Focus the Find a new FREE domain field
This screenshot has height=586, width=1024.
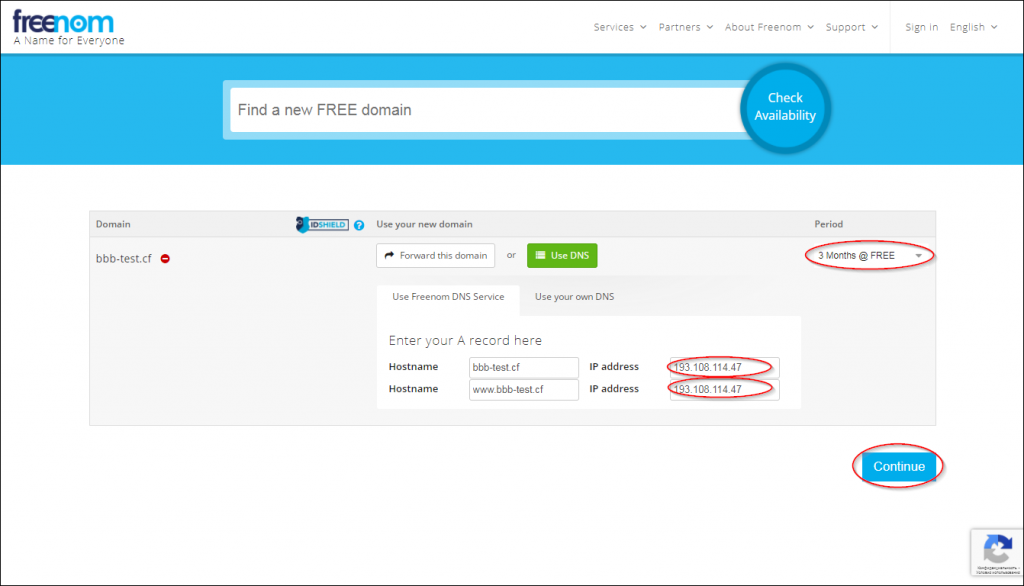click(487, 110)
